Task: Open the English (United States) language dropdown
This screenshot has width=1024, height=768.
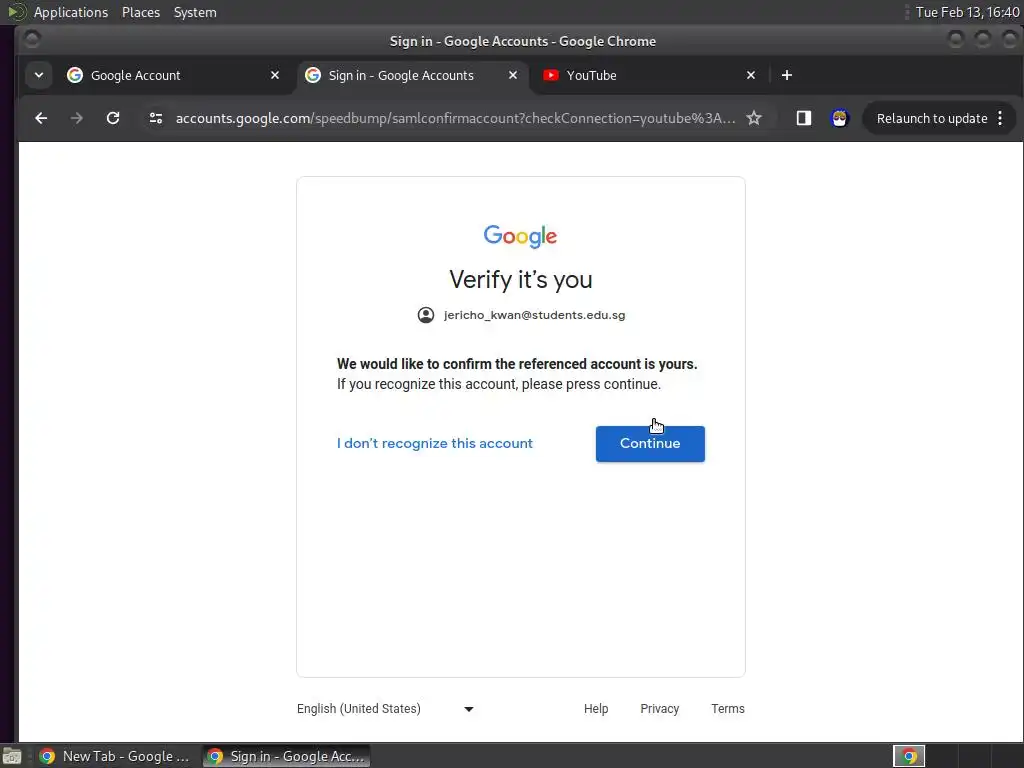Action: tap(385, 709)
